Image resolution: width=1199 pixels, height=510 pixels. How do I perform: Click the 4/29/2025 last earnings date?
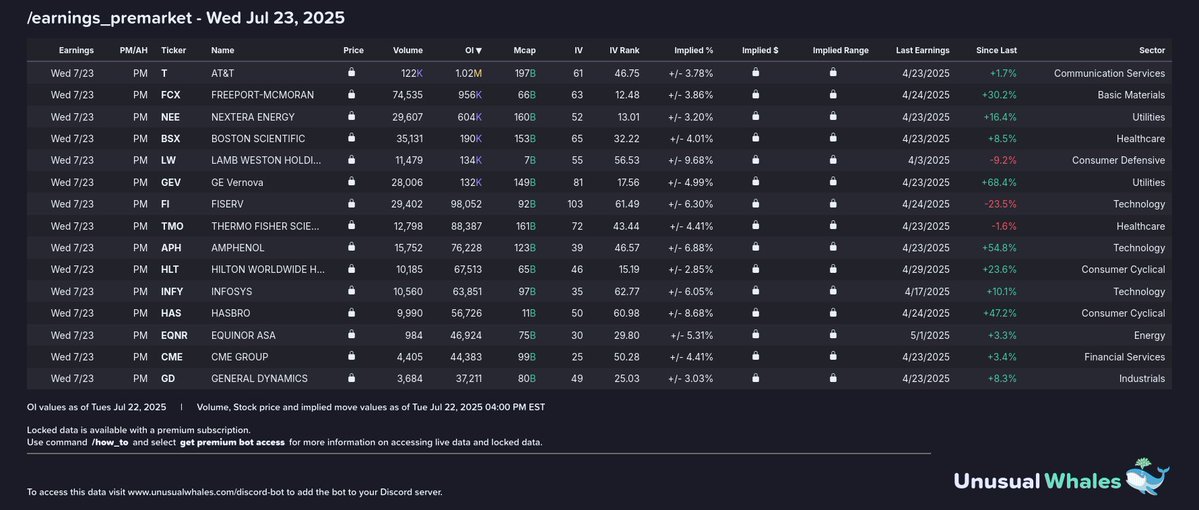927,269
